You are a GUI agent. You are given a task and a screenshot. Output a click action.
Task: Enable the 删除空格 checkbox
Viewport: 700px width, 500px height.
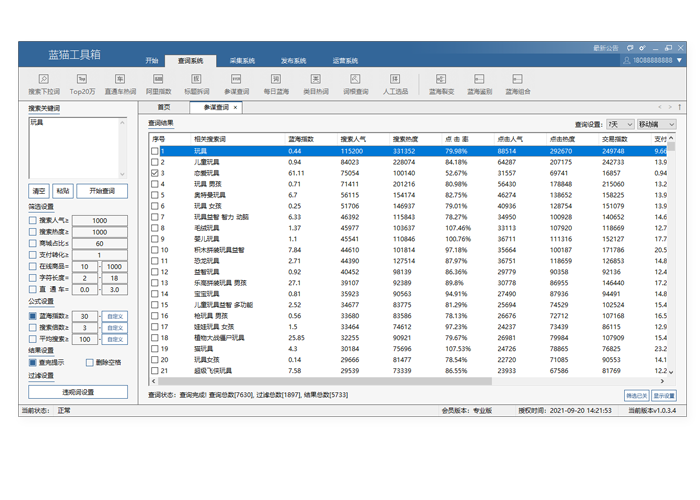tap(90, 362)
